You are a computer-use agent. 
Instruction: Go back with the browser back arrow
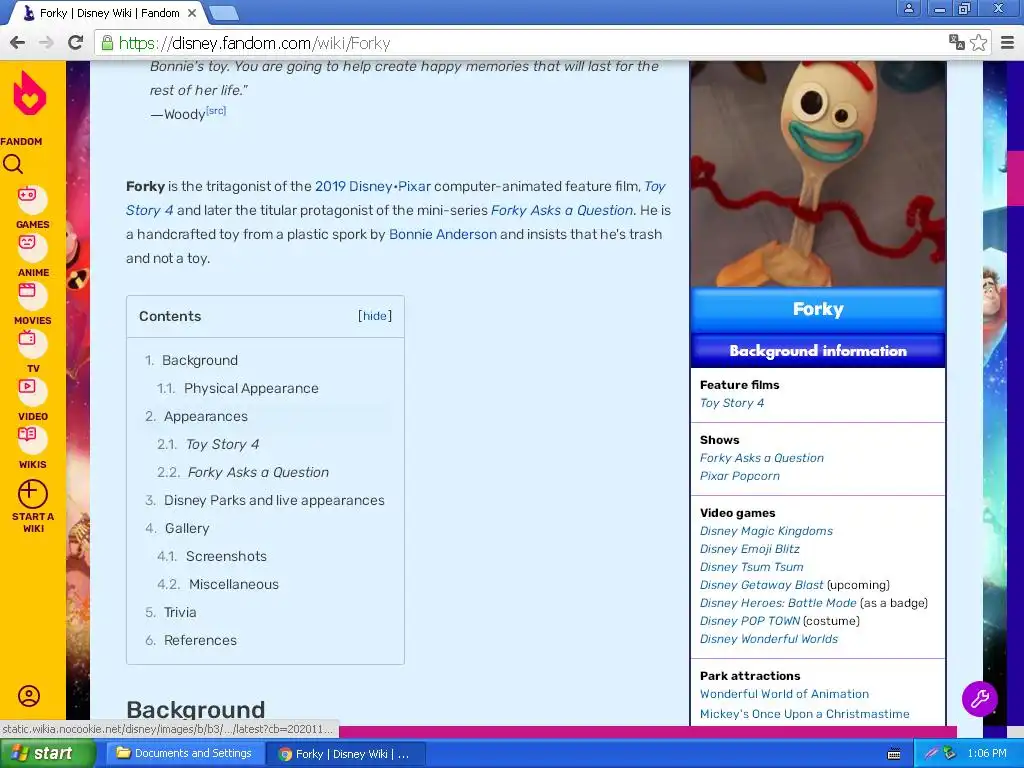click(18, 43)
